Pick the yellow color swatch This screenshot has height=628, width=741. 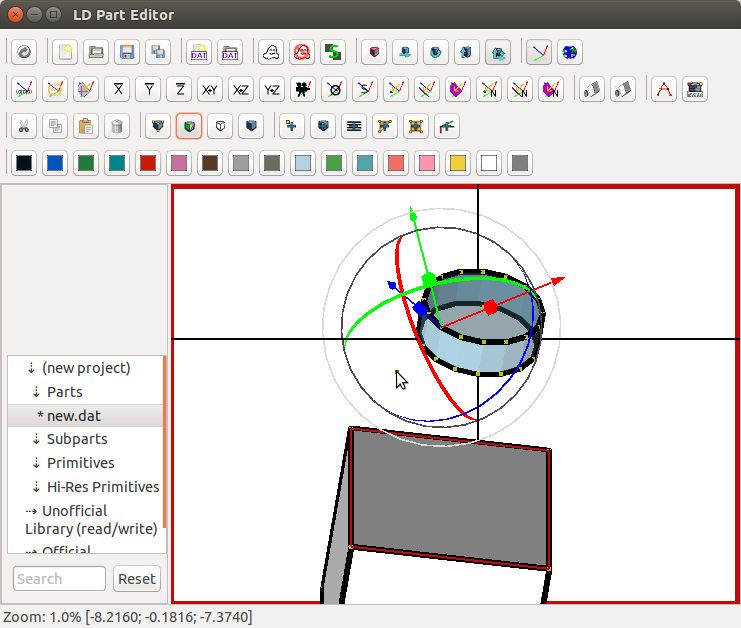pyautogui.click(x=458, y=162)
